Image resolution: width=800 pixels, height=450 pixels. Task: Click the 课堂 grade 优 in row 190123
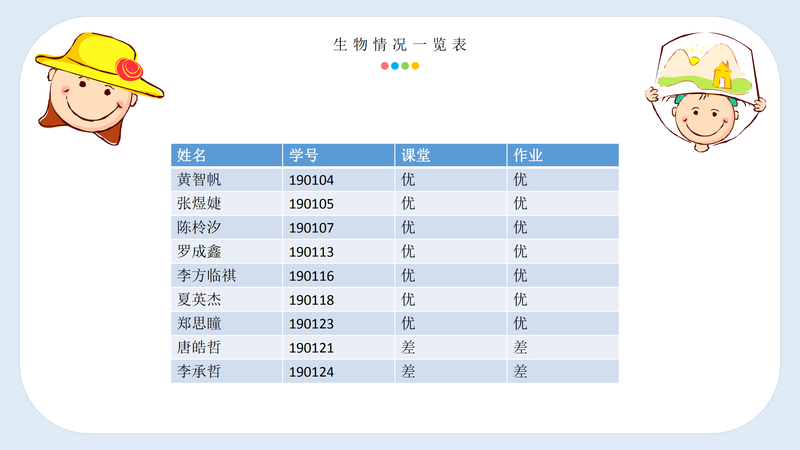408,323
